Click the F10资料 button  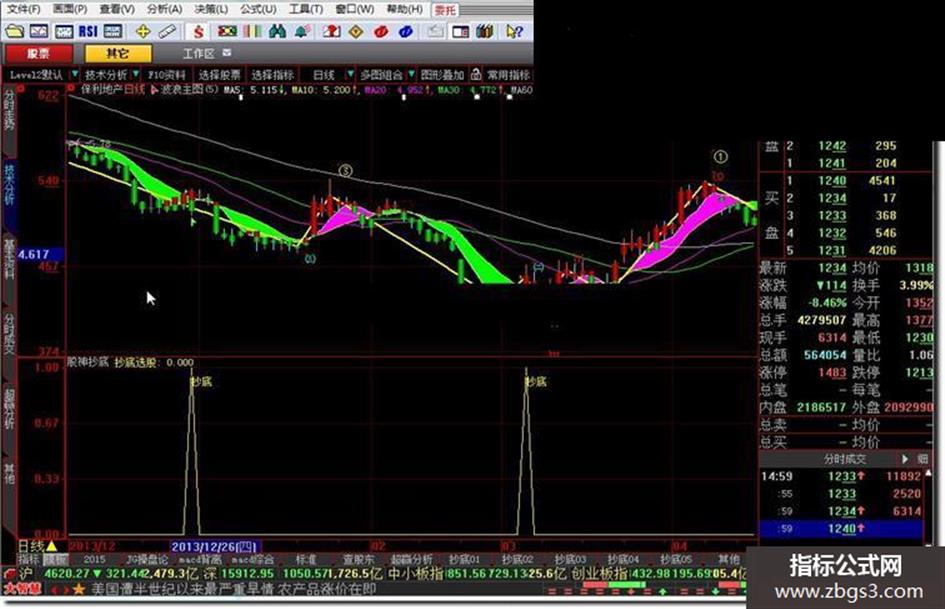coord(167,75)
